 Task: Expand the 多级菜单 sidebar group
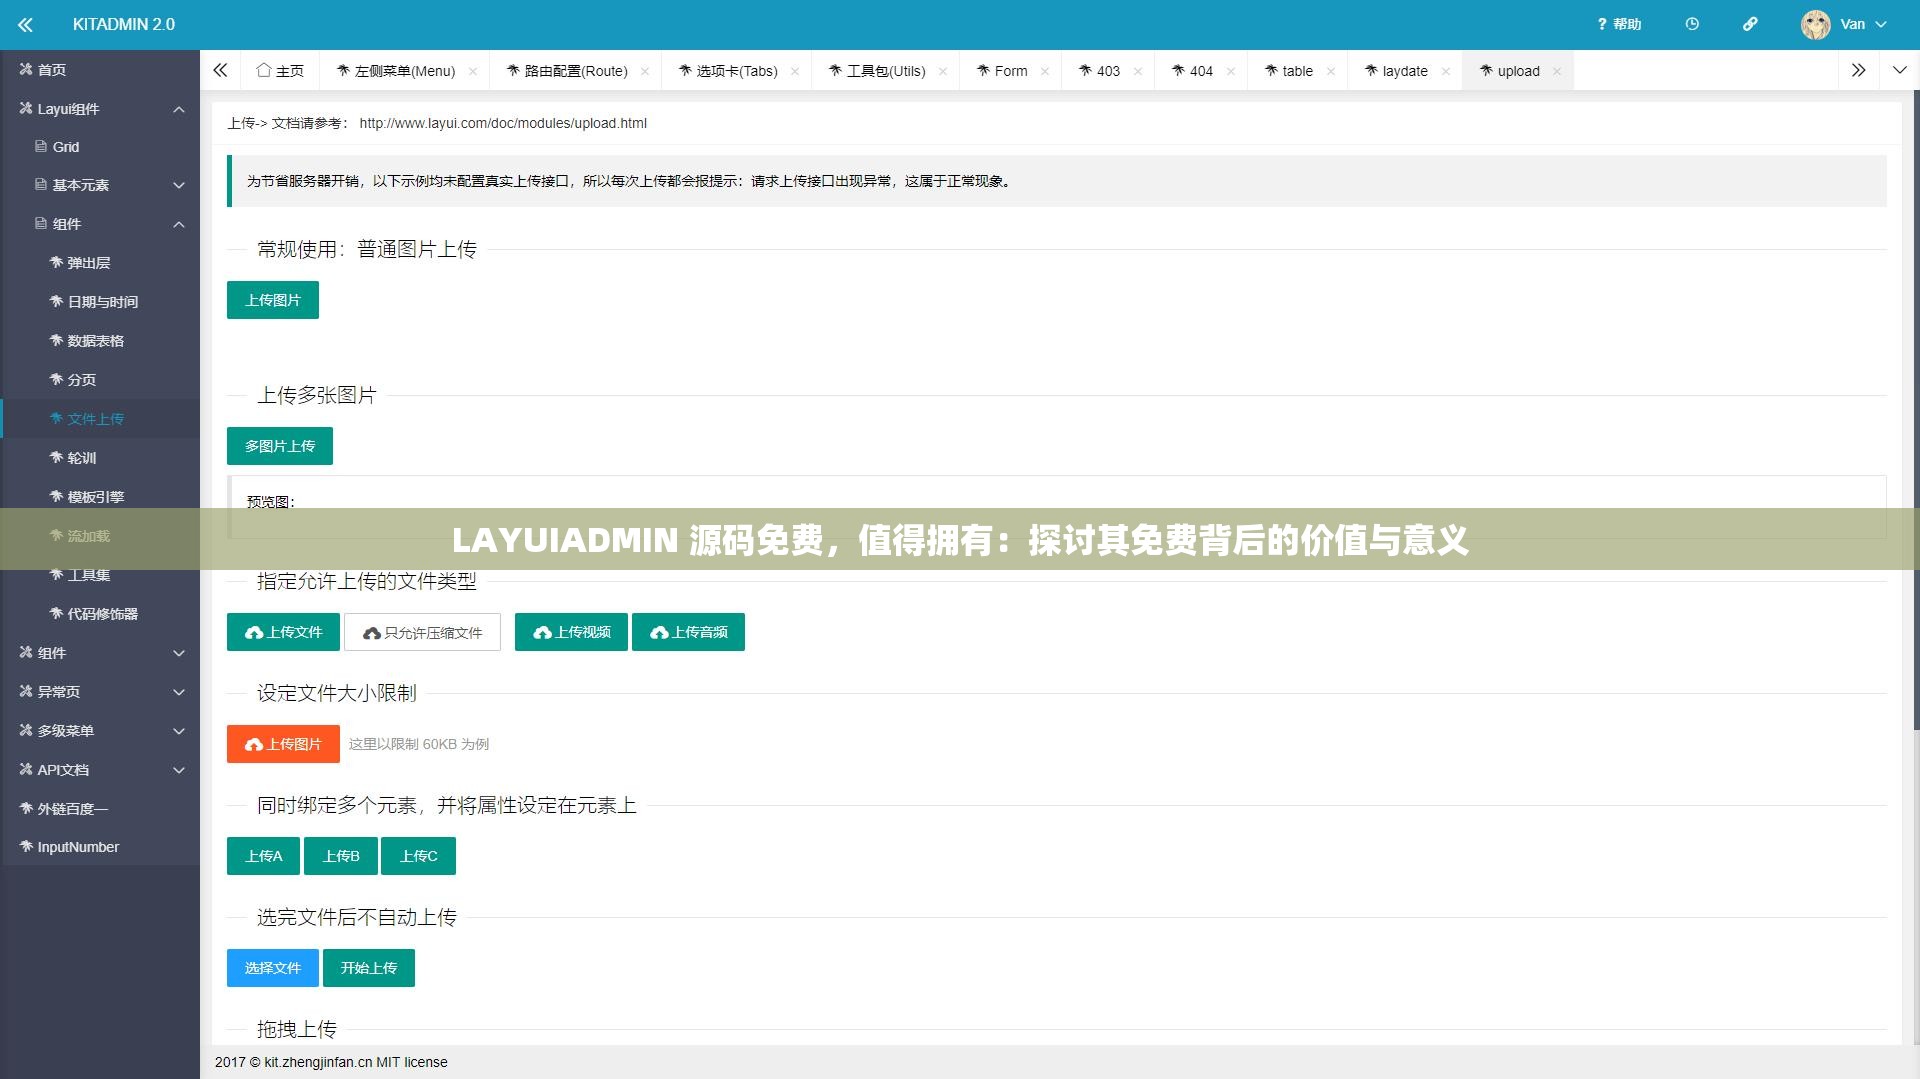(100, 731)
